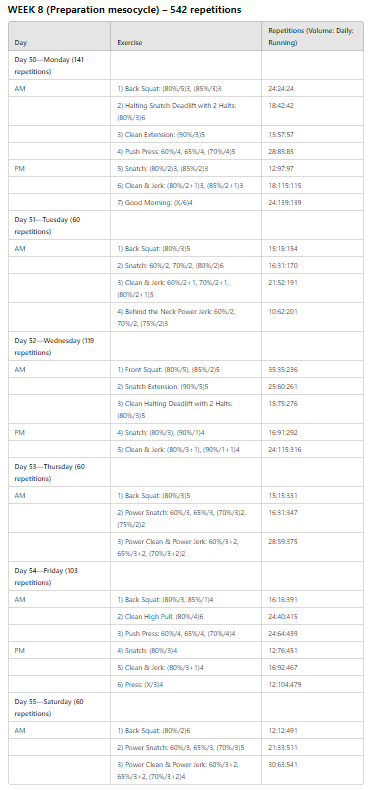Click the 30:63:541 repetitions cell
372x790 pixels.
coord(312,769)
